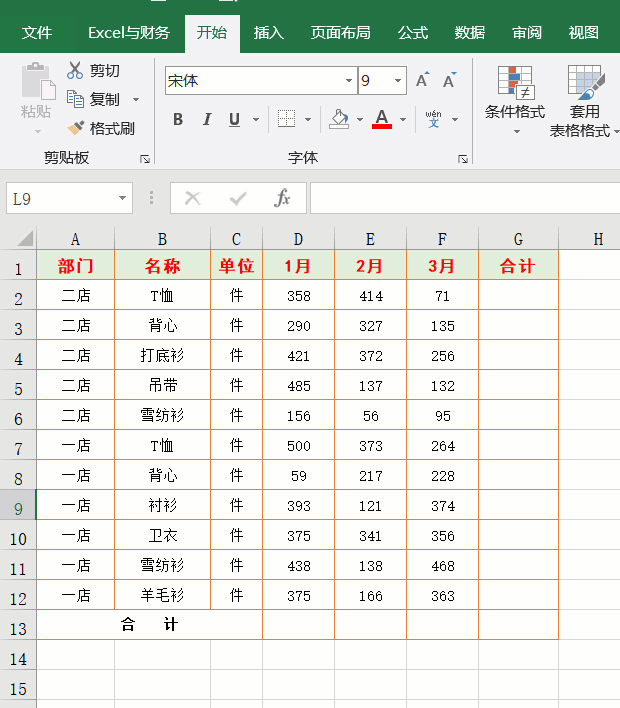Click the wén phonetic guide icon
This screenshot has width=620, height=708.
tap(434, 119)
